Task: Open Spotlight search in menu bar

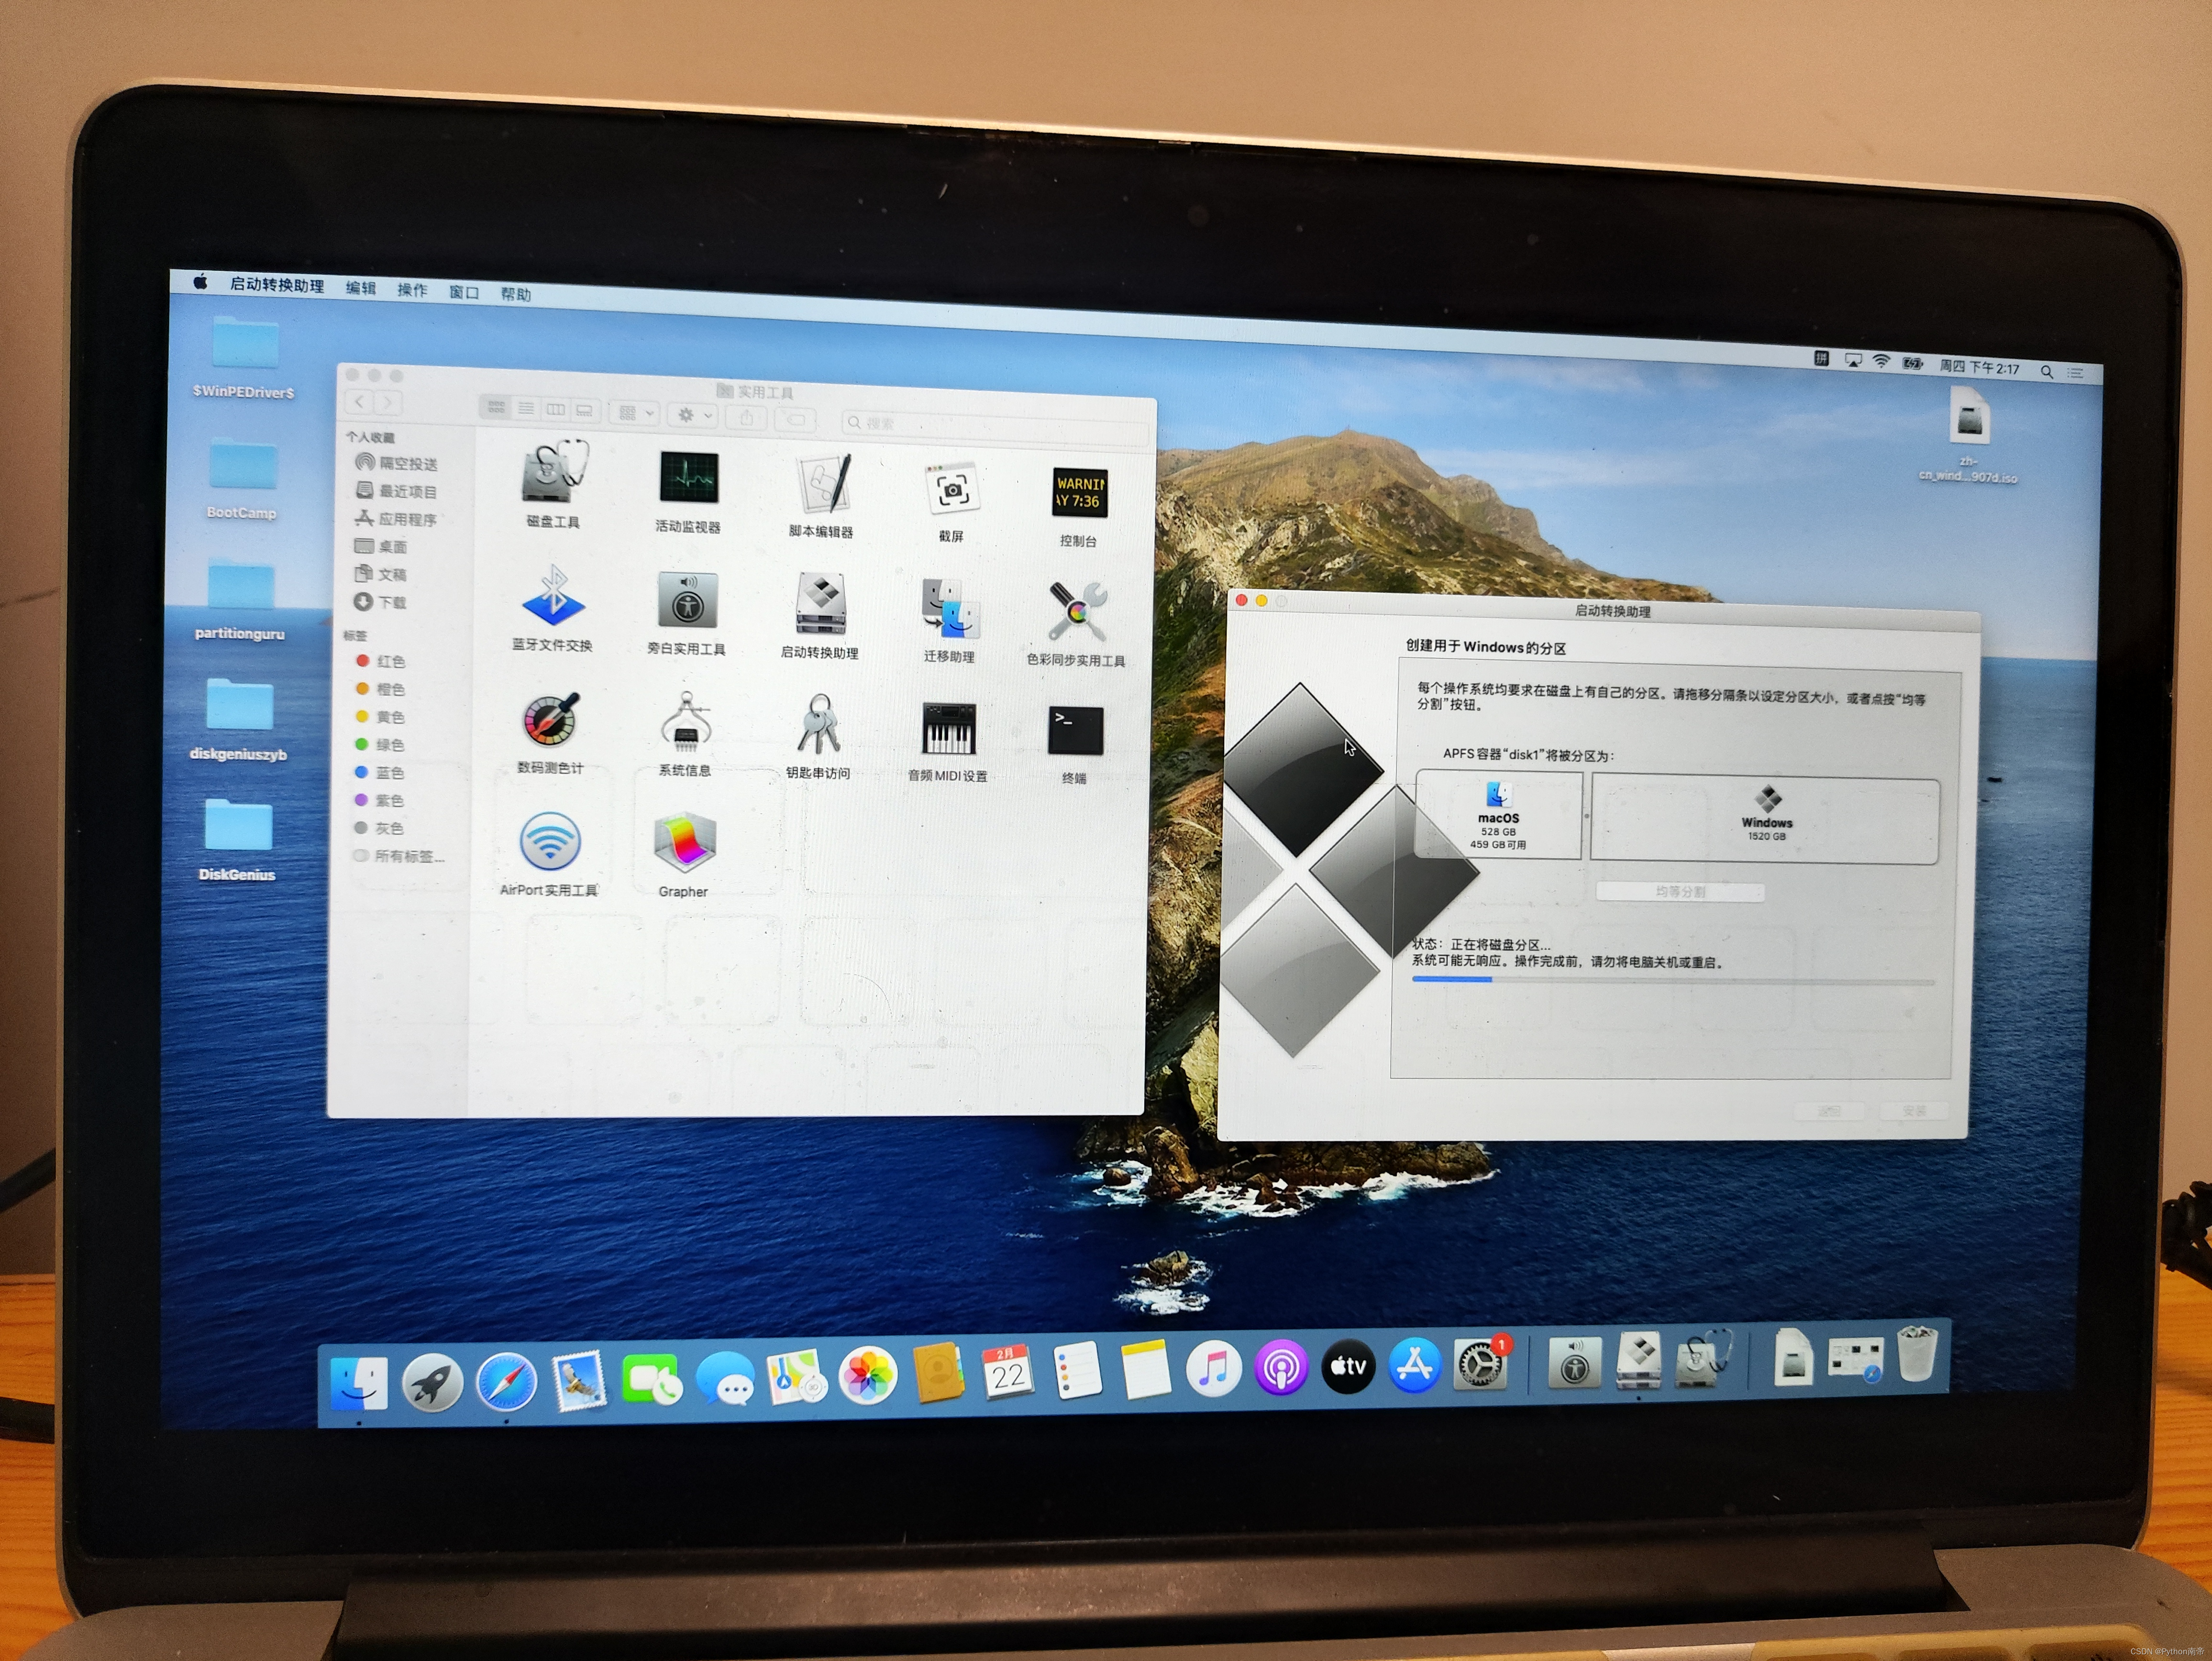Action: 2047,371
